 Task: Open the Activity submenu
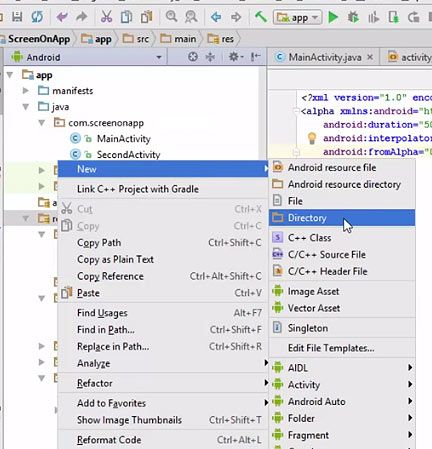coord(342,385)
